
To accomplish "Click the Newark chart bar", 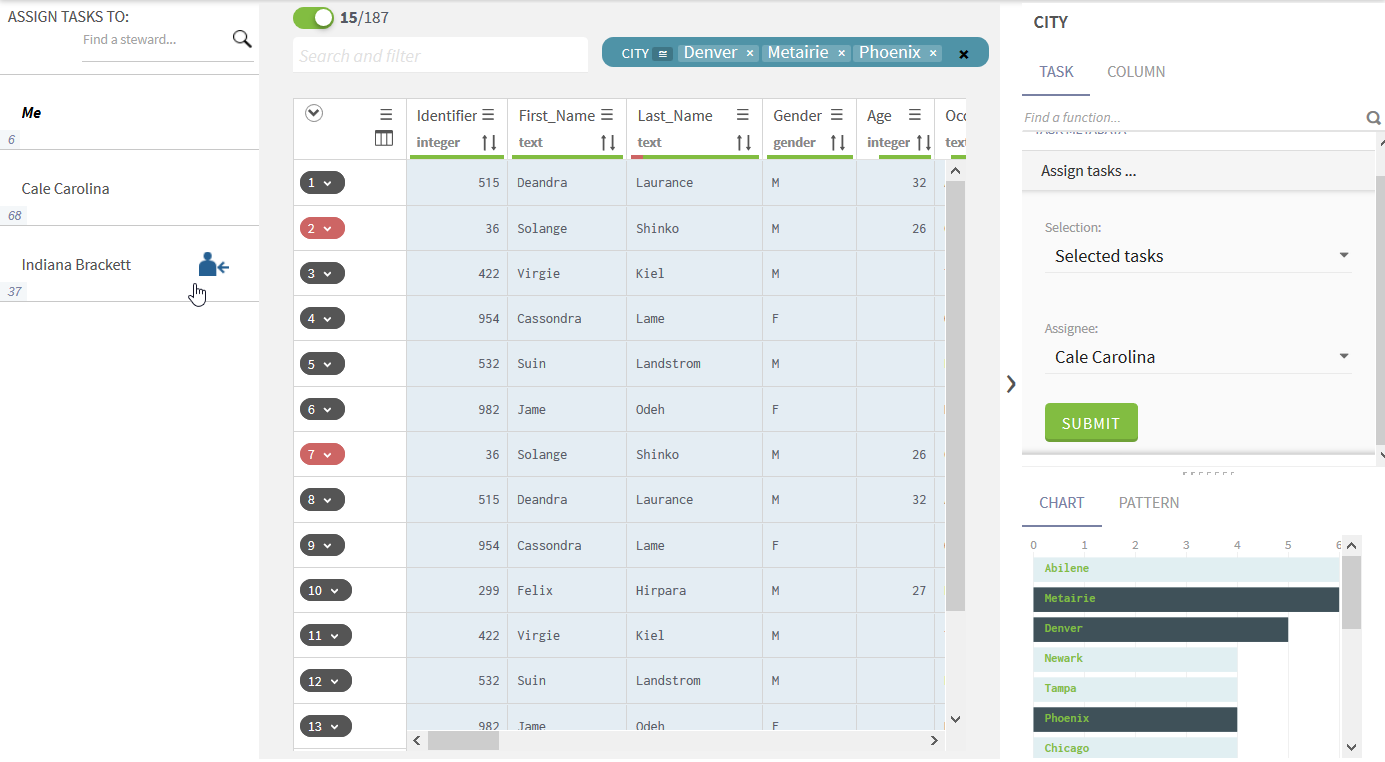I will click(x=1135, y=659).
